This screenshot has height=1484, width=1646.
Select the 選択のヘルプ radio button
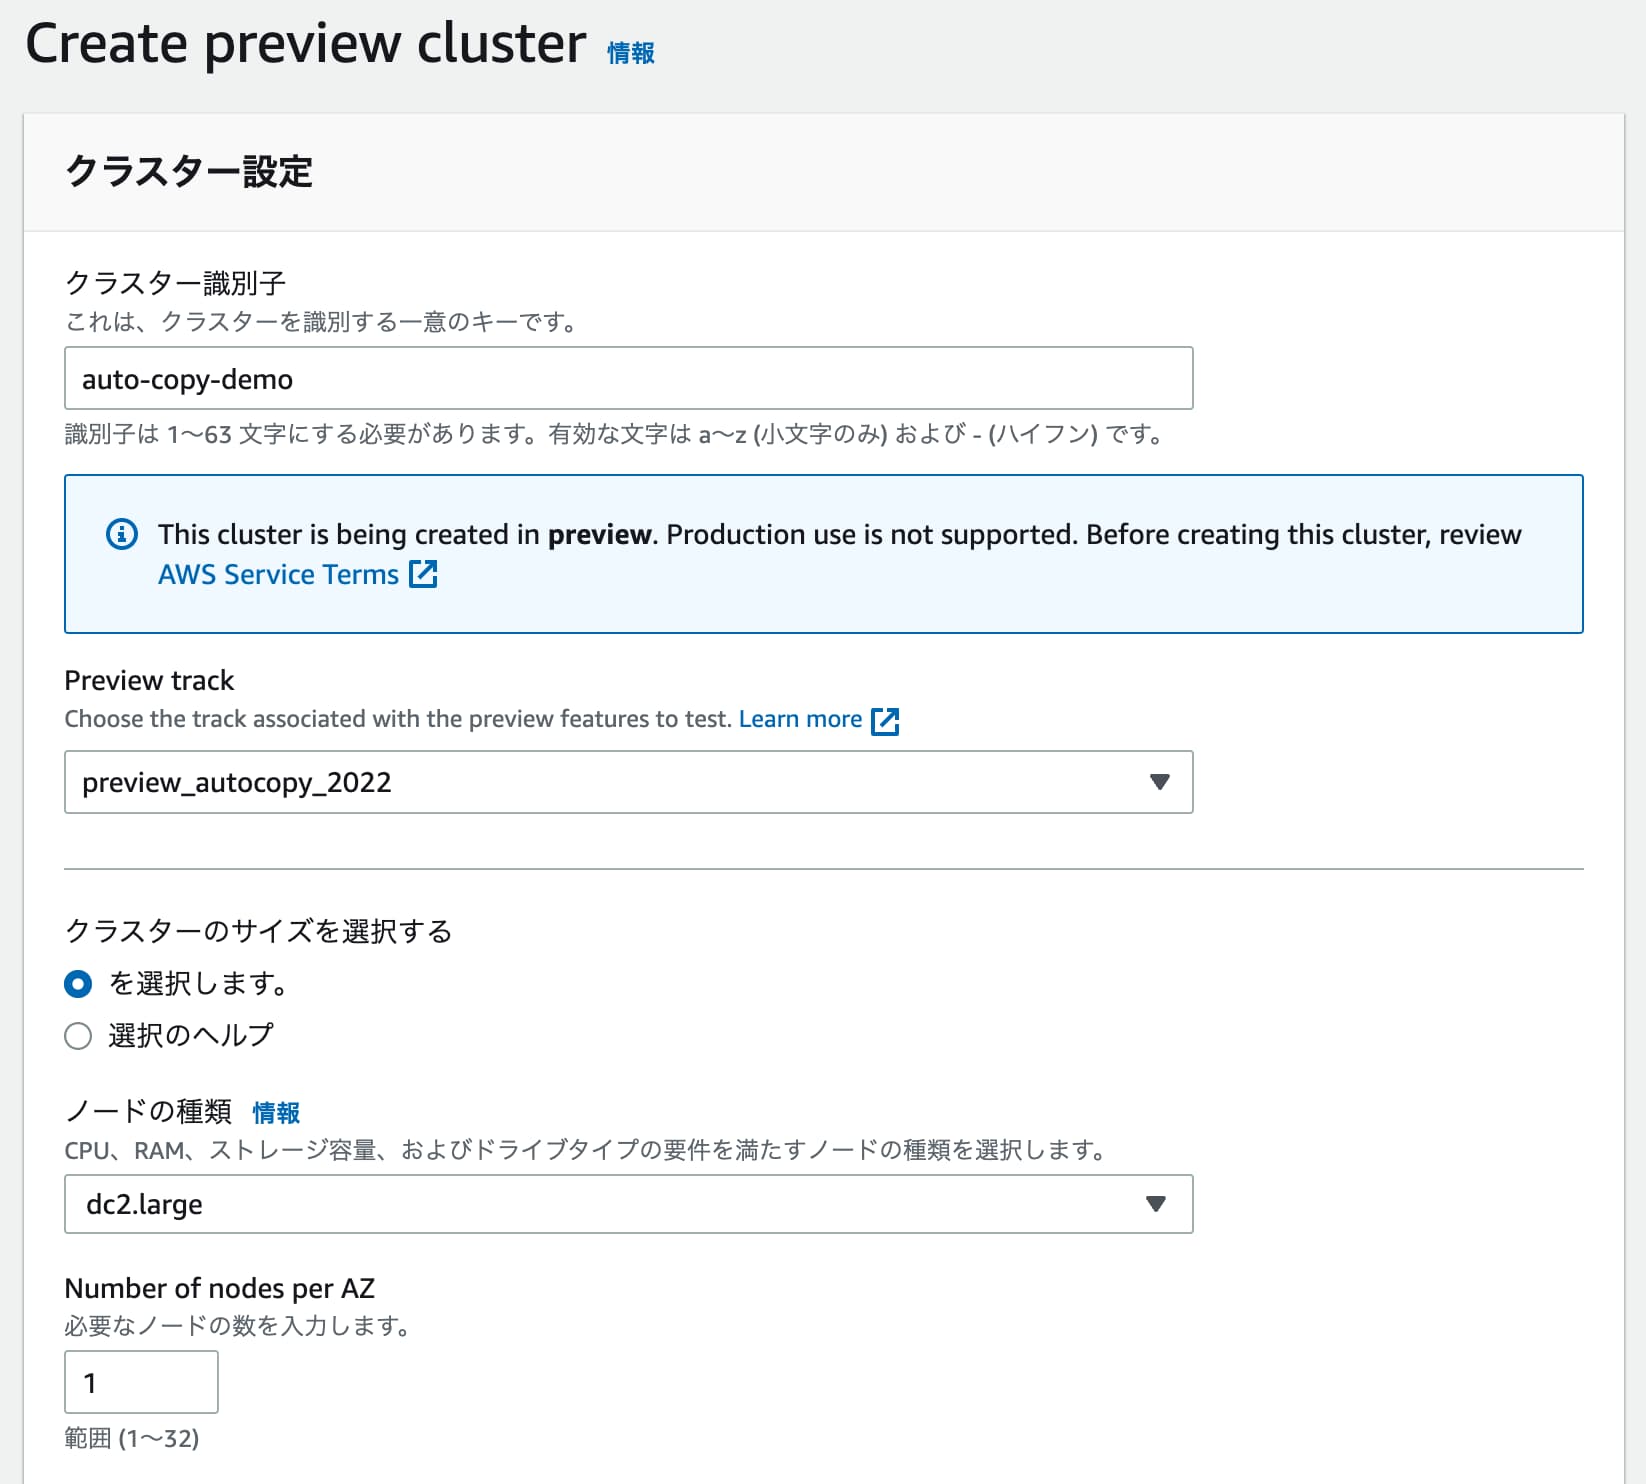click(x=77, y=1036)
